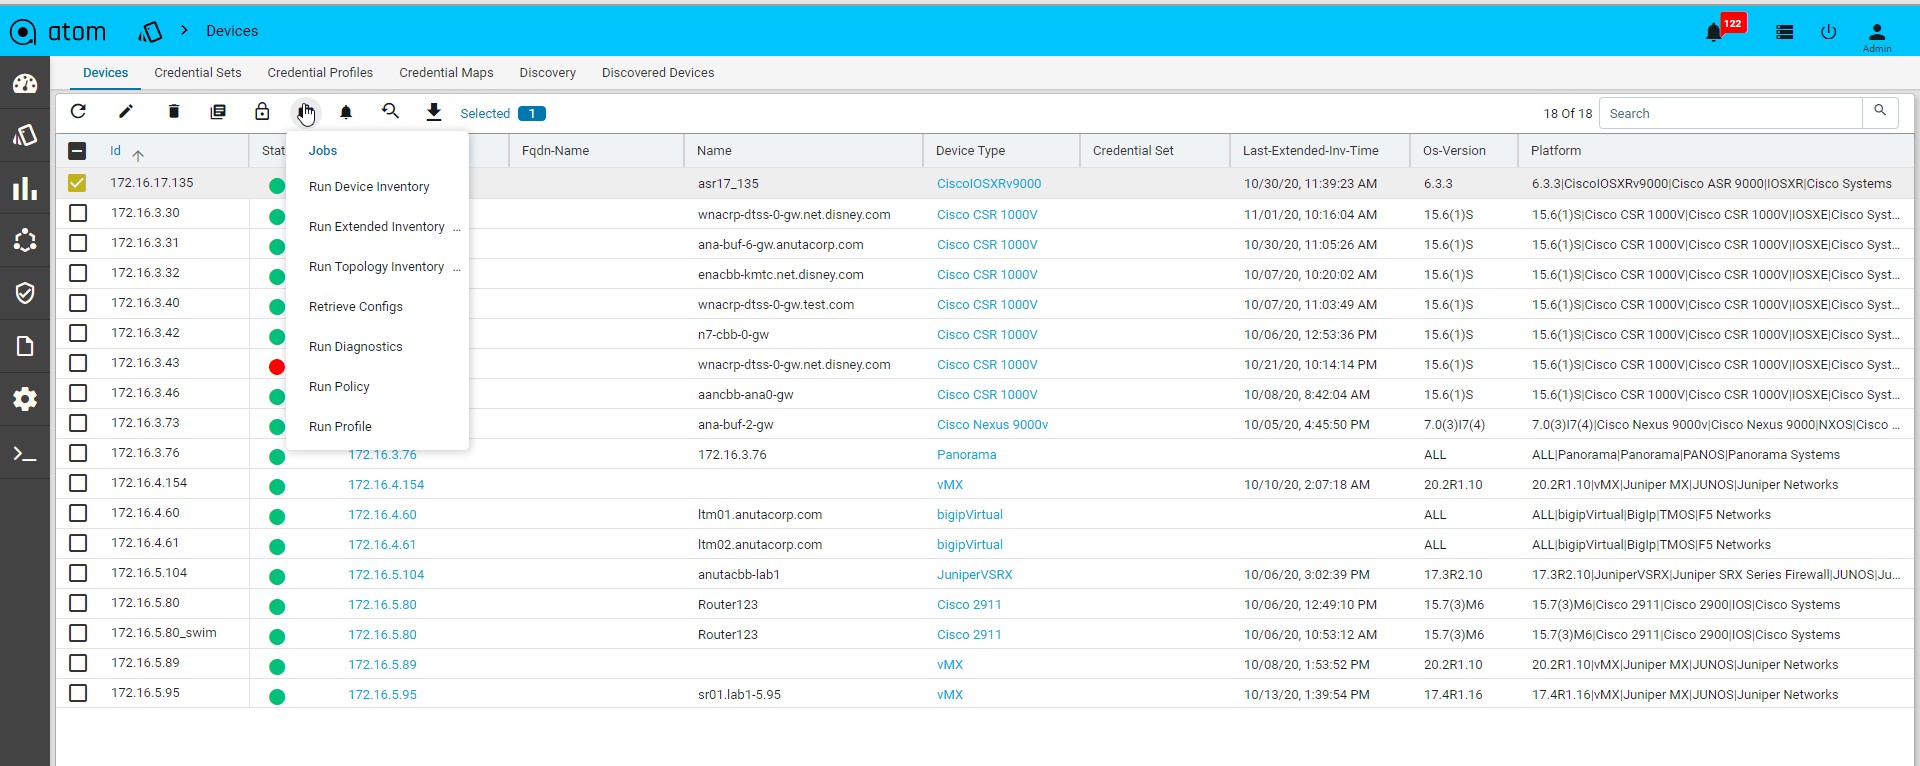Open the document sidebar icon
Screen dimensions: 1920x766
tap(25, 346)
